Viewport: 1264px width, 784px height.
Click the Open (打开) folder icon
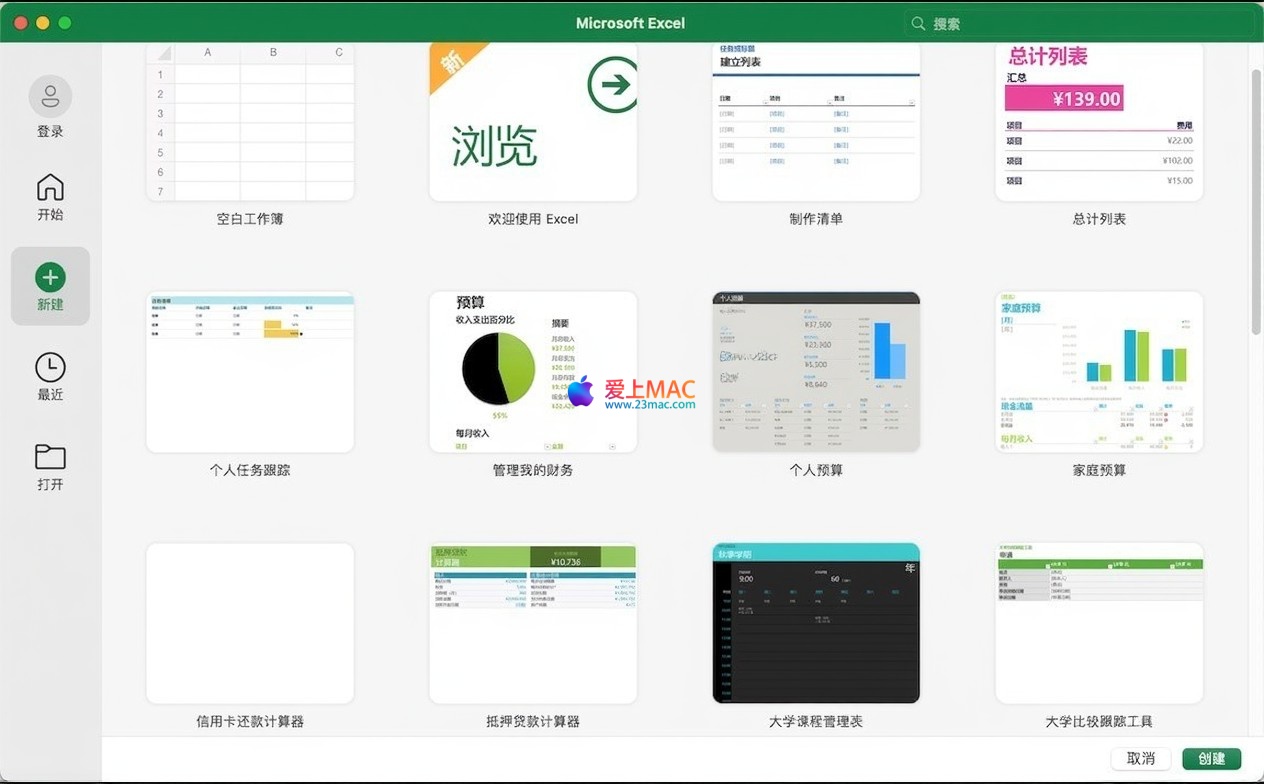point(50,457)
